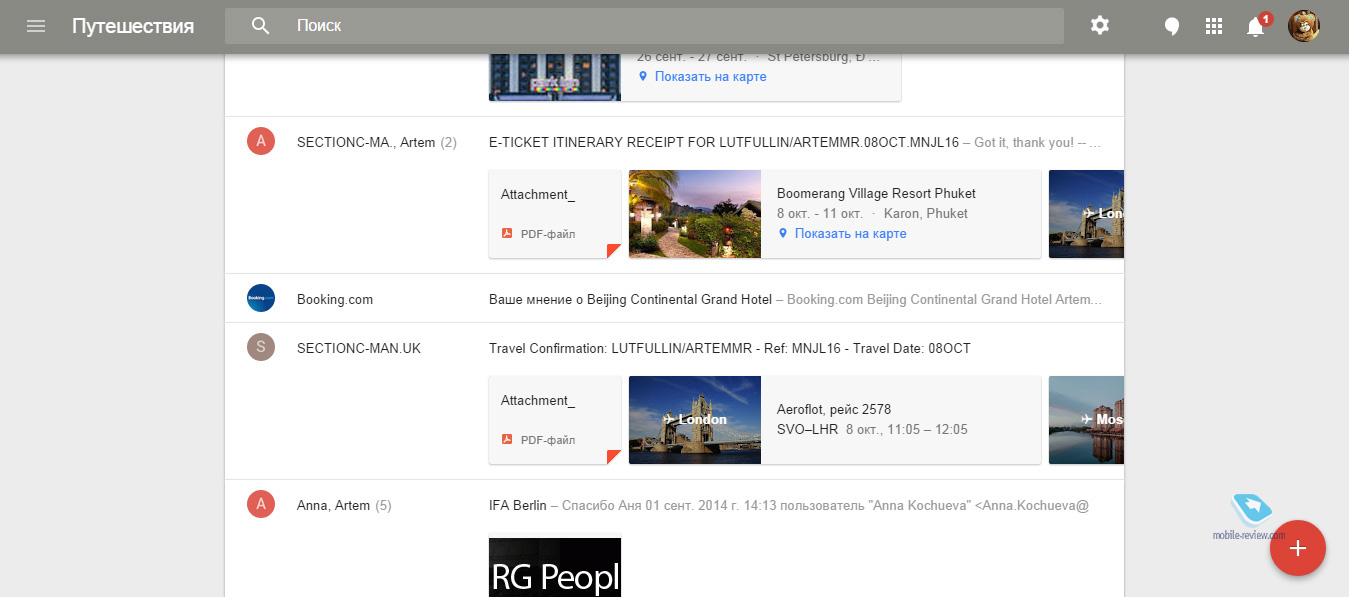Screen dimensions: 1349x597
Task: Open the RG People thumbnail under IFA Berlin
Action: coord(555,567)
